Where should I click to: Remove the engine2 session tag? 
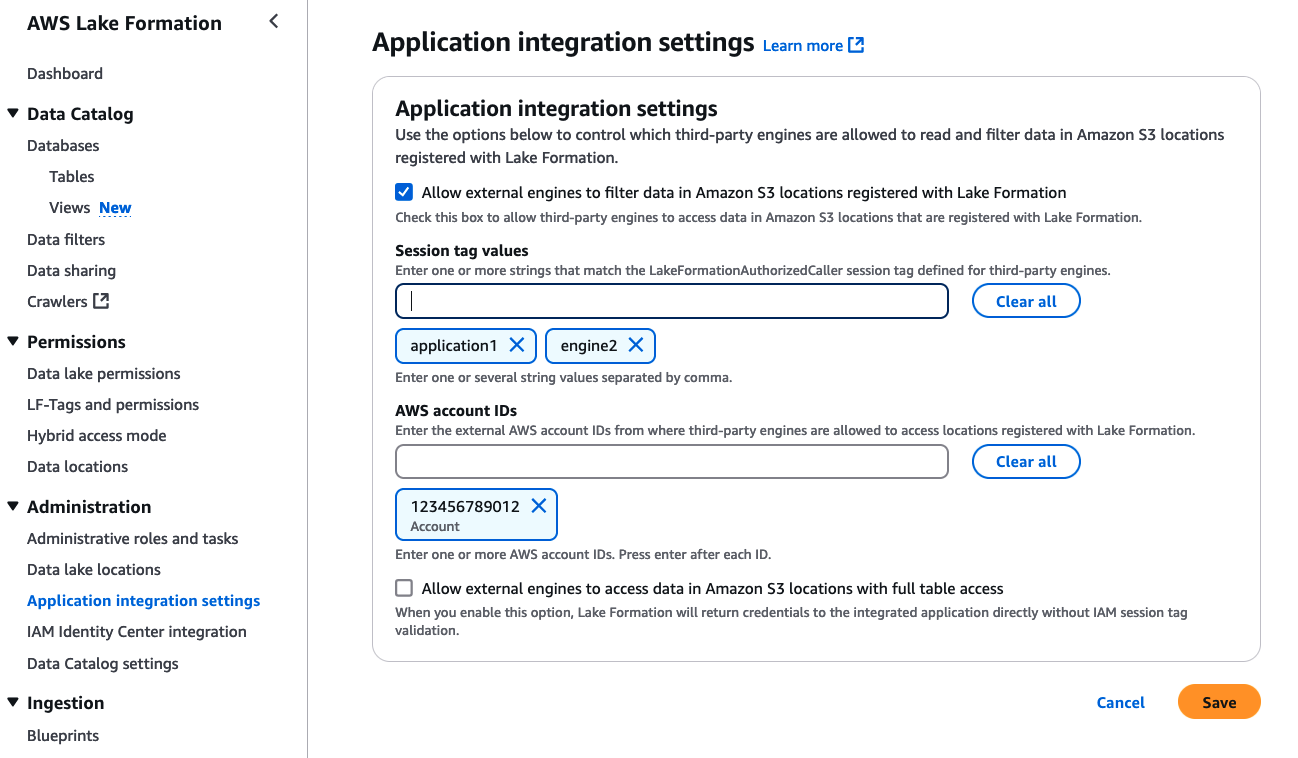(x=636, y=345)
